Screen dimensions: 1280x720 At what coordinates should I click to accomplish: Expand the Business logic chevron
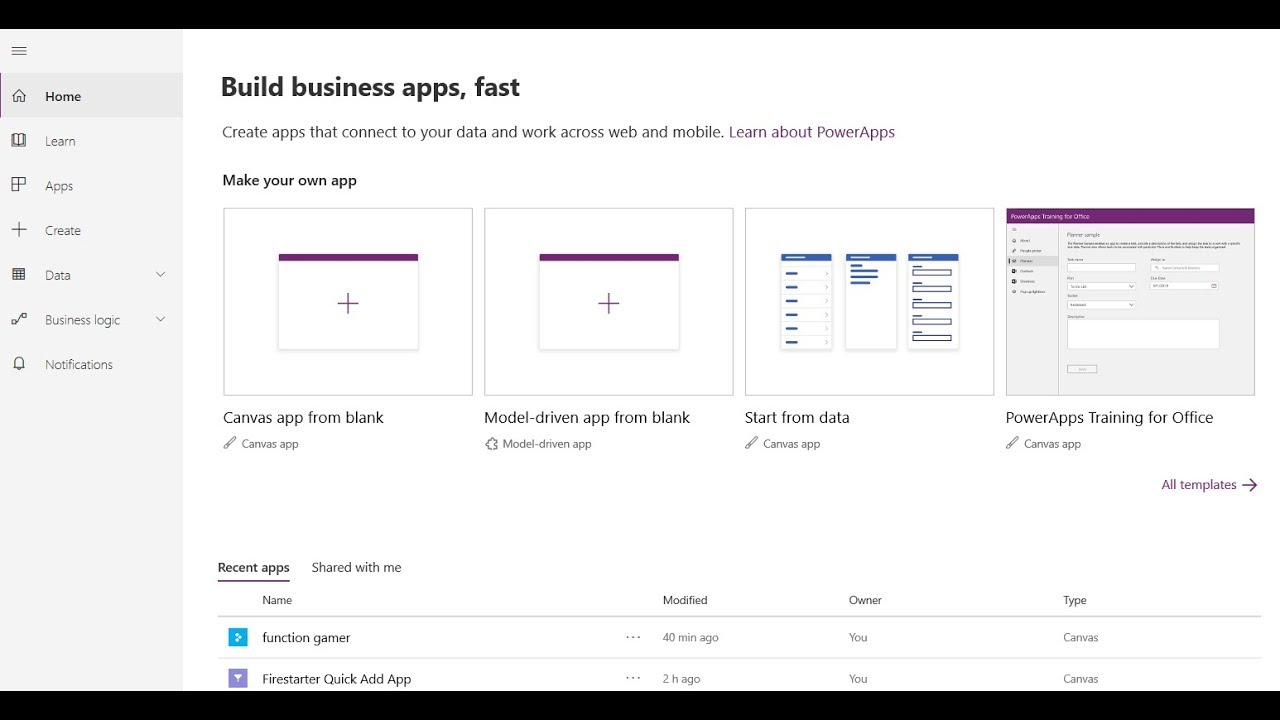pyautogui.click(x=160, y=319)
